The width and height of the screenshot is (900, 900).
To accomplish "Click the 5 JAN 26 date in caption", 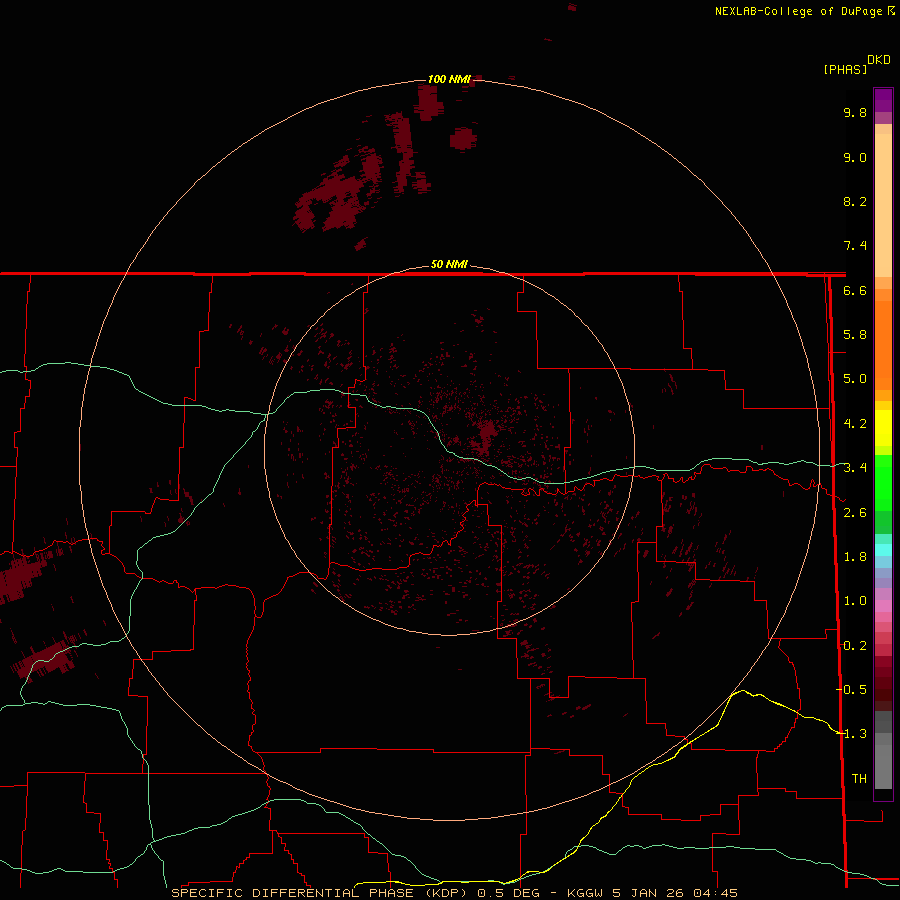I will coord(647,893).
